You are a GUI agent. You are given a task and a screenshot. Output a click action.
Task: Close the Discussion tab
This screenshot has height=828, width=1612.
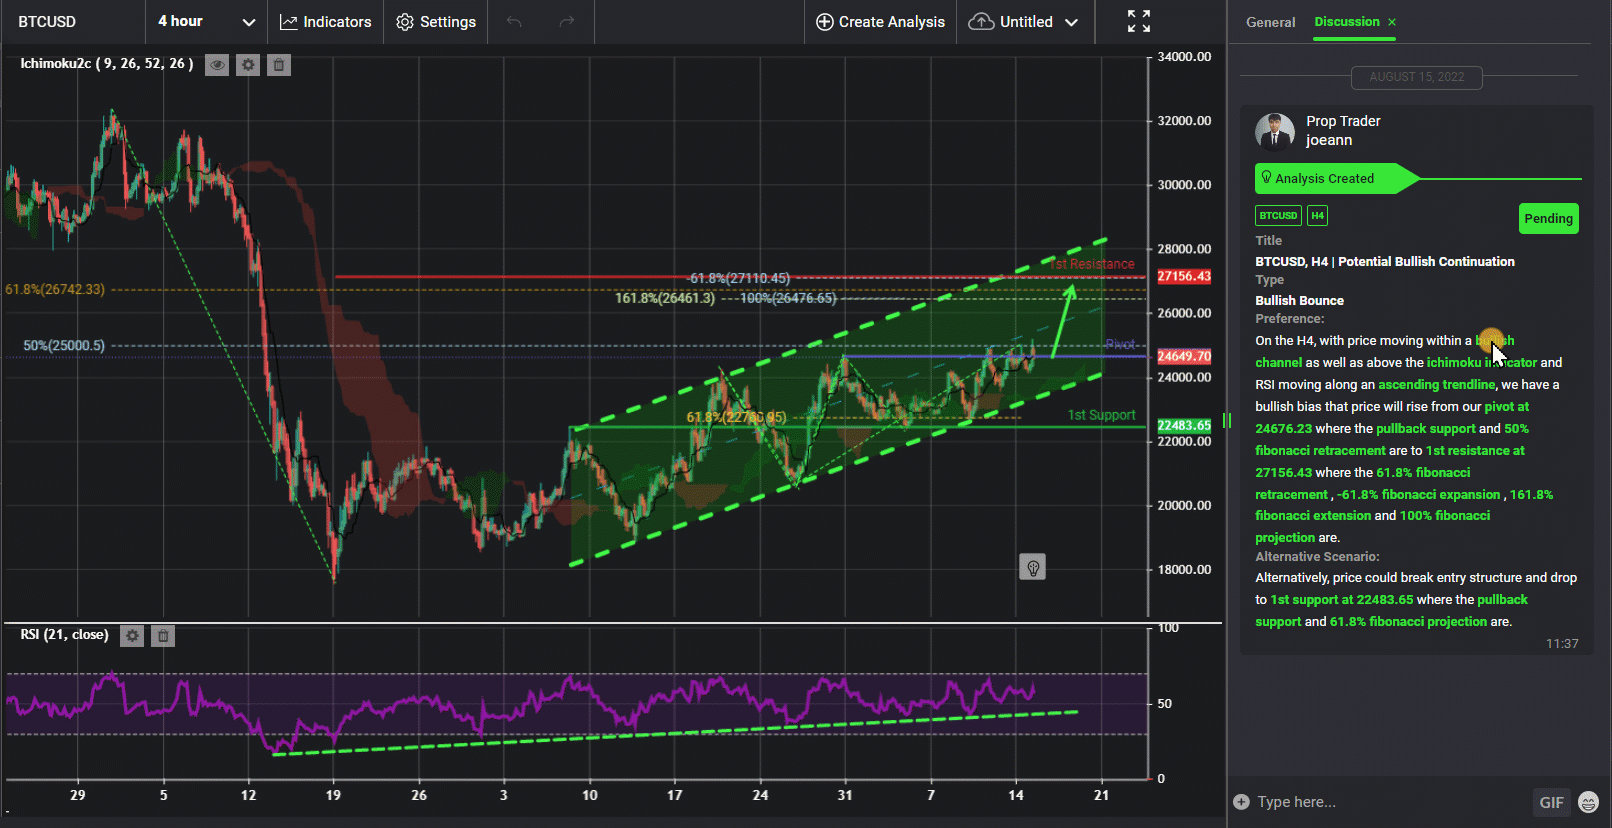coord(1392,22)
